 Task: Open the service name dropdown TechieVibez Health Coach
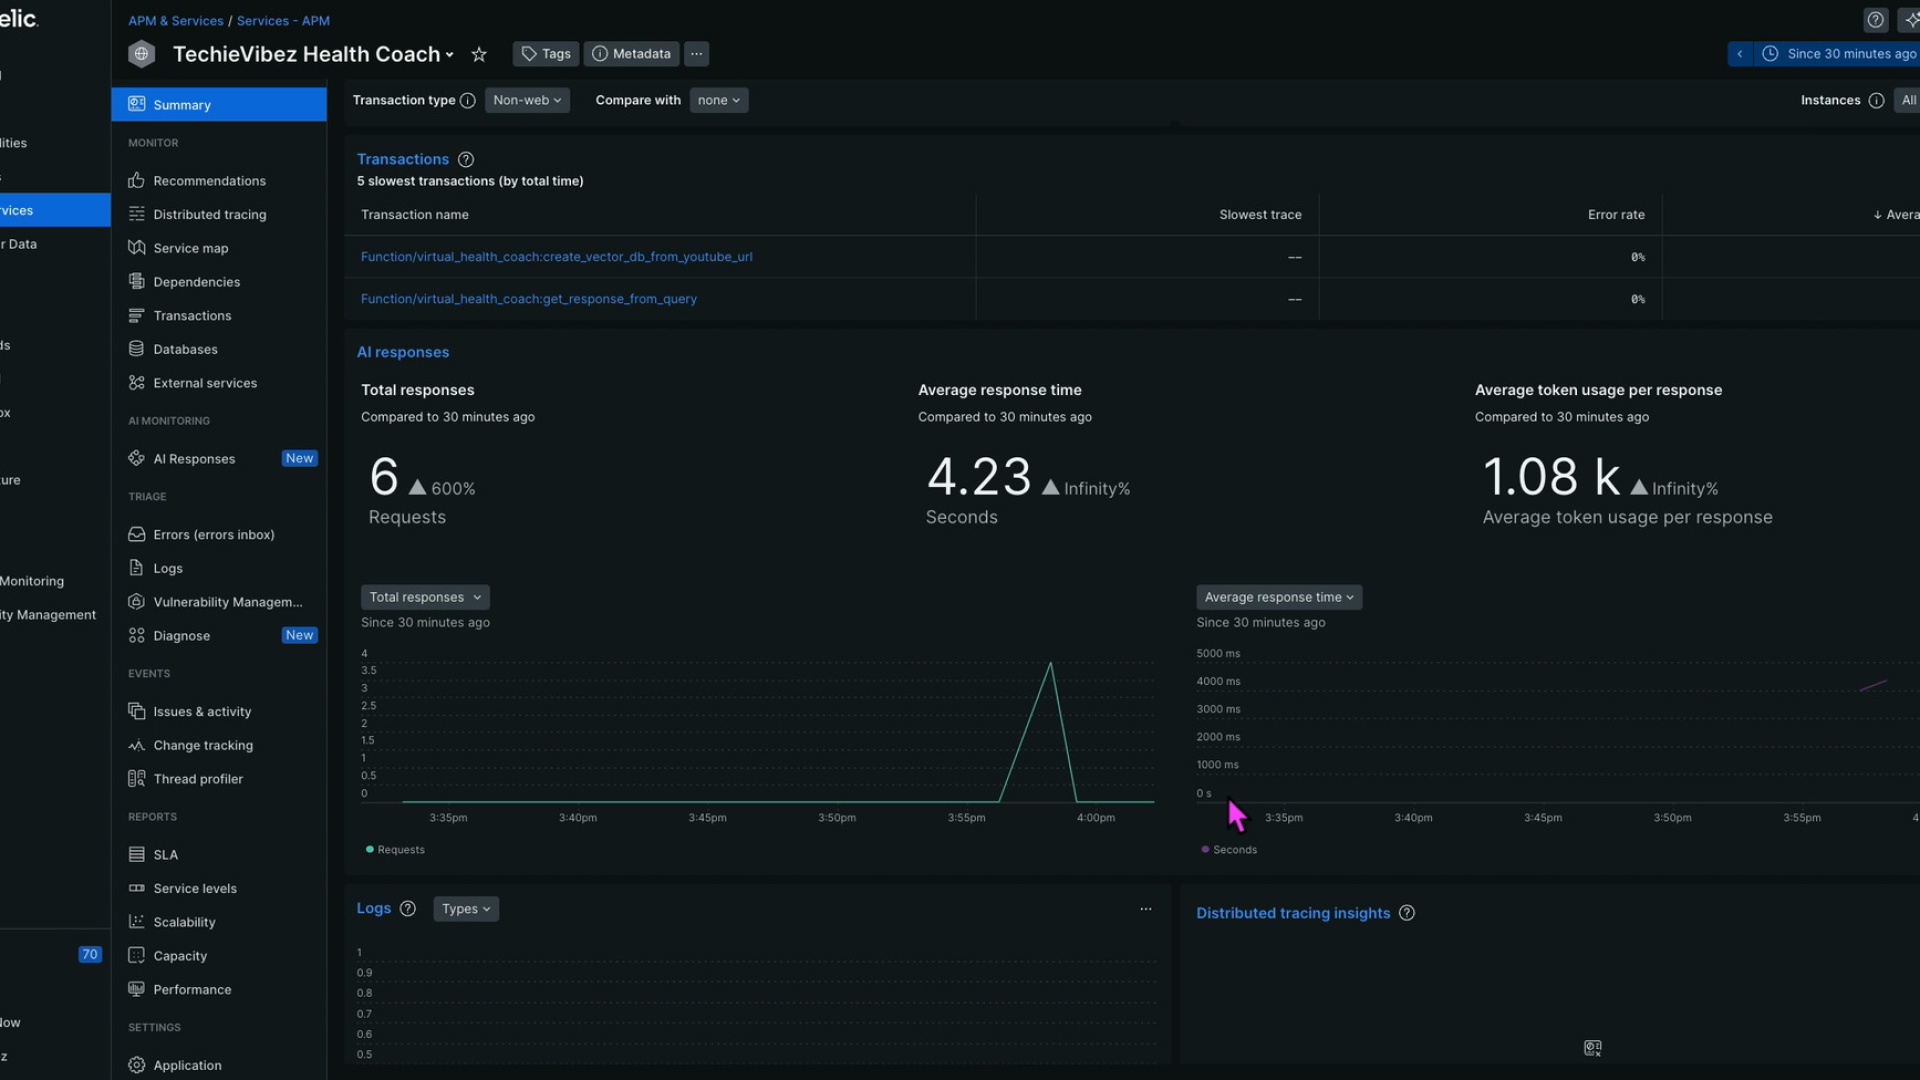coord(313,54)
